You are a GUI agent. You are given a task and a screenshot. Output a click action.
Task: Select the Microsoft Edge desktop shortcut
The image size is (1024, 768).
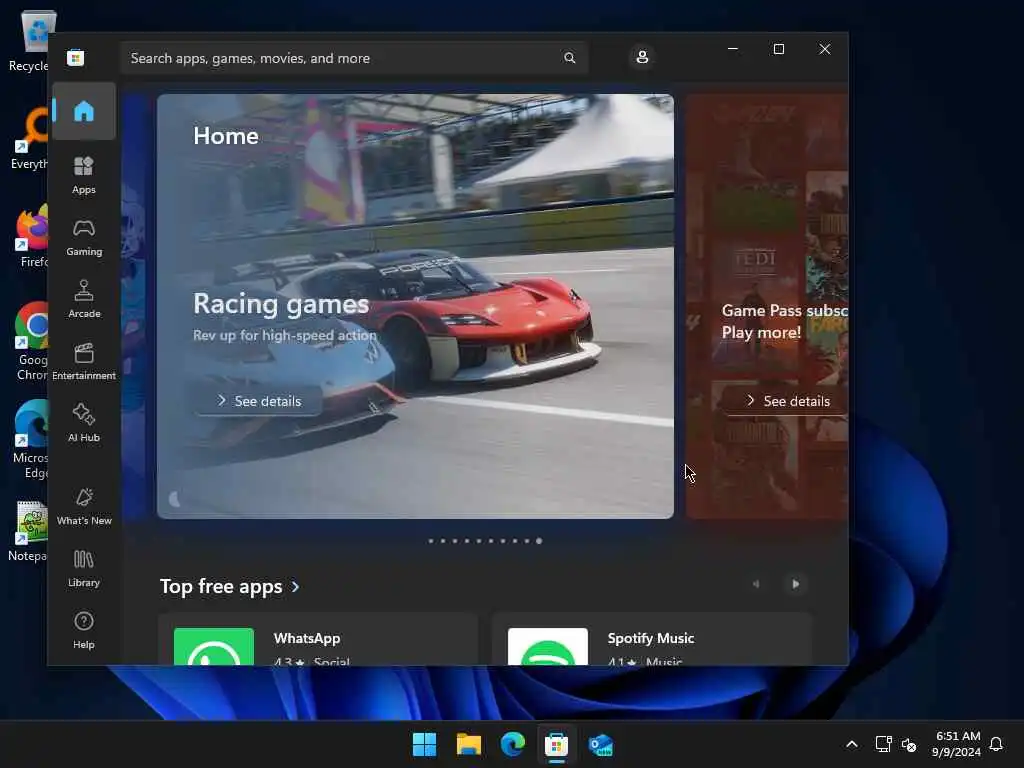pos(30,439)
